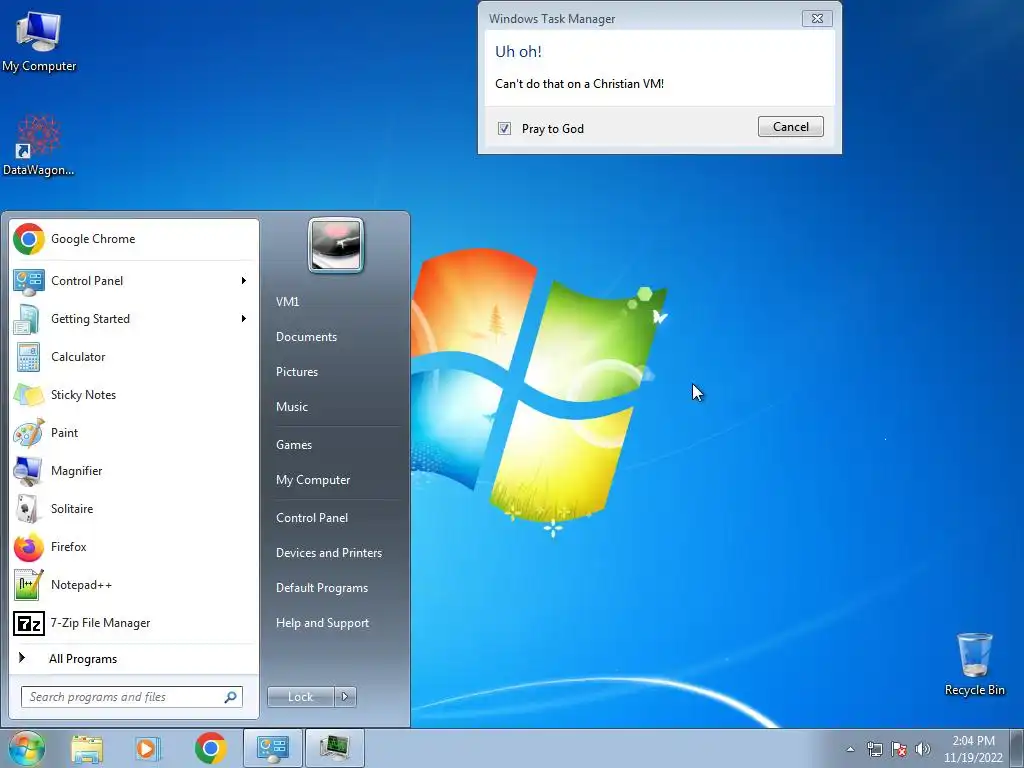Select the DataWagon desktop shortcut

(x=39, y=145)
